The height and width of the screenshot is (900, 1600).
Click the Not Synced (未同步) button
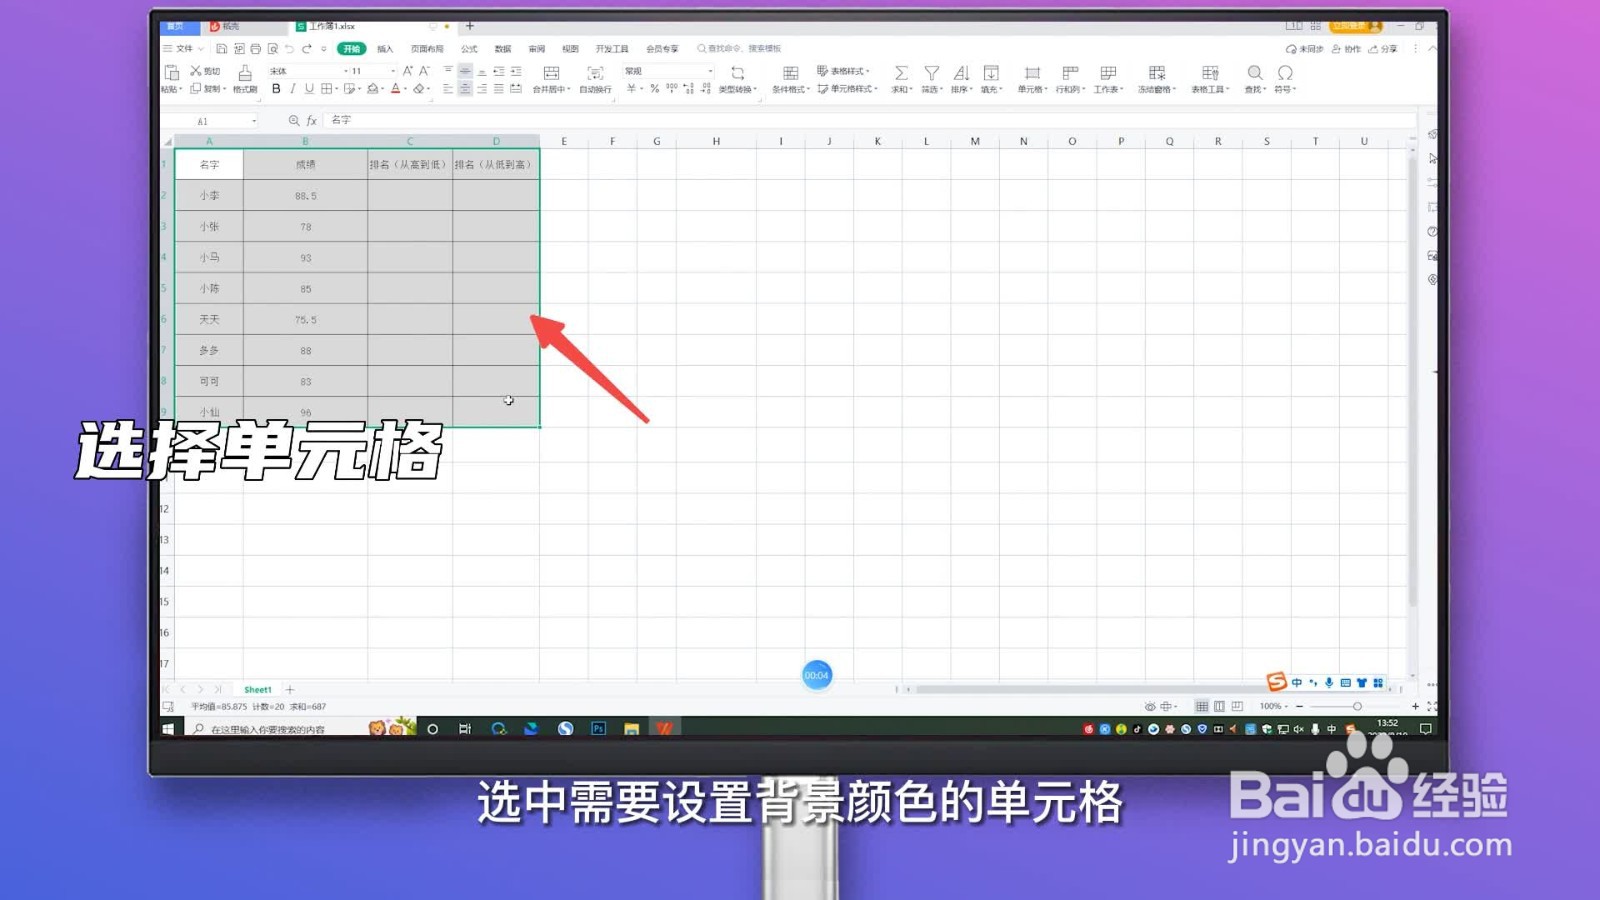[x=1305, y=49]
